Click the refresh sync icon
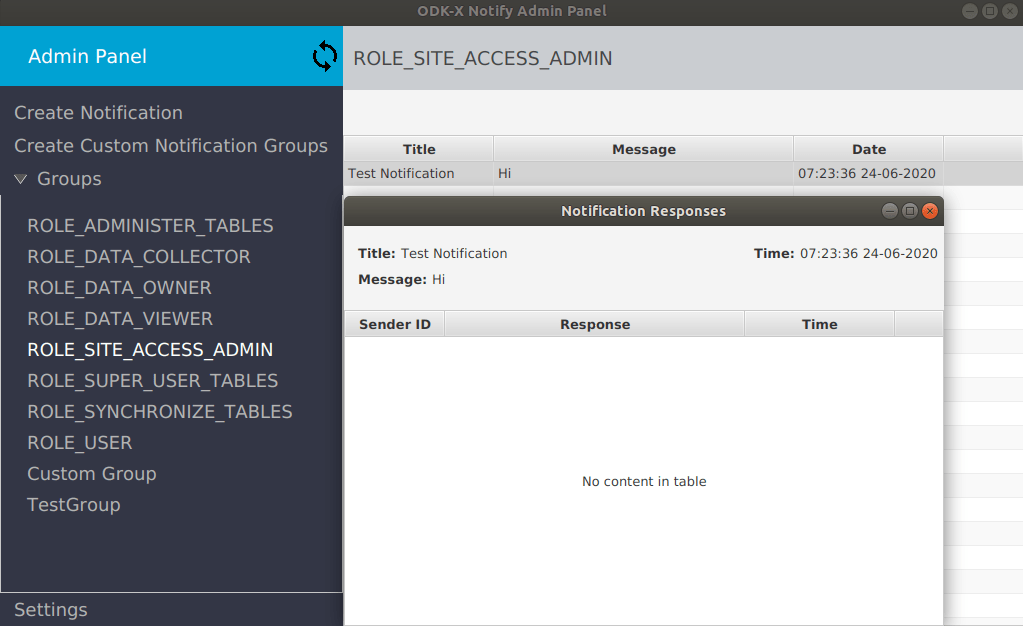This screenshot has height=626, width=1023. (324, 56)
